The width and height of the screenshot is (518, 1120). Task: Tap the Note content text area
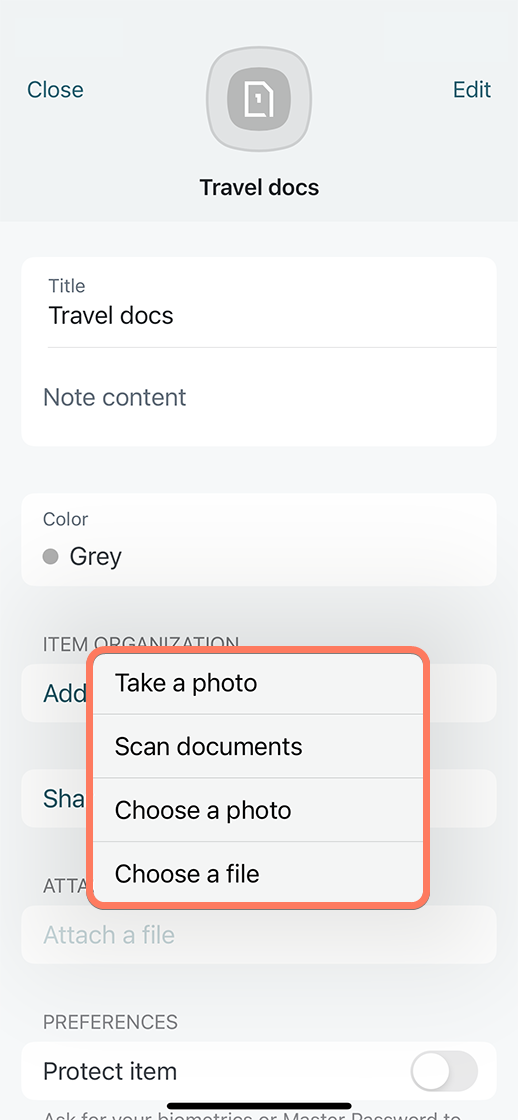coord(259,397)
